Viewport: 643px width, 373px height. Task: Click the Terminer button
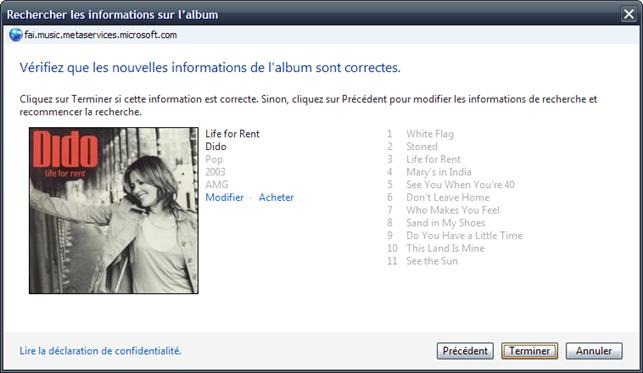point(529,351)
